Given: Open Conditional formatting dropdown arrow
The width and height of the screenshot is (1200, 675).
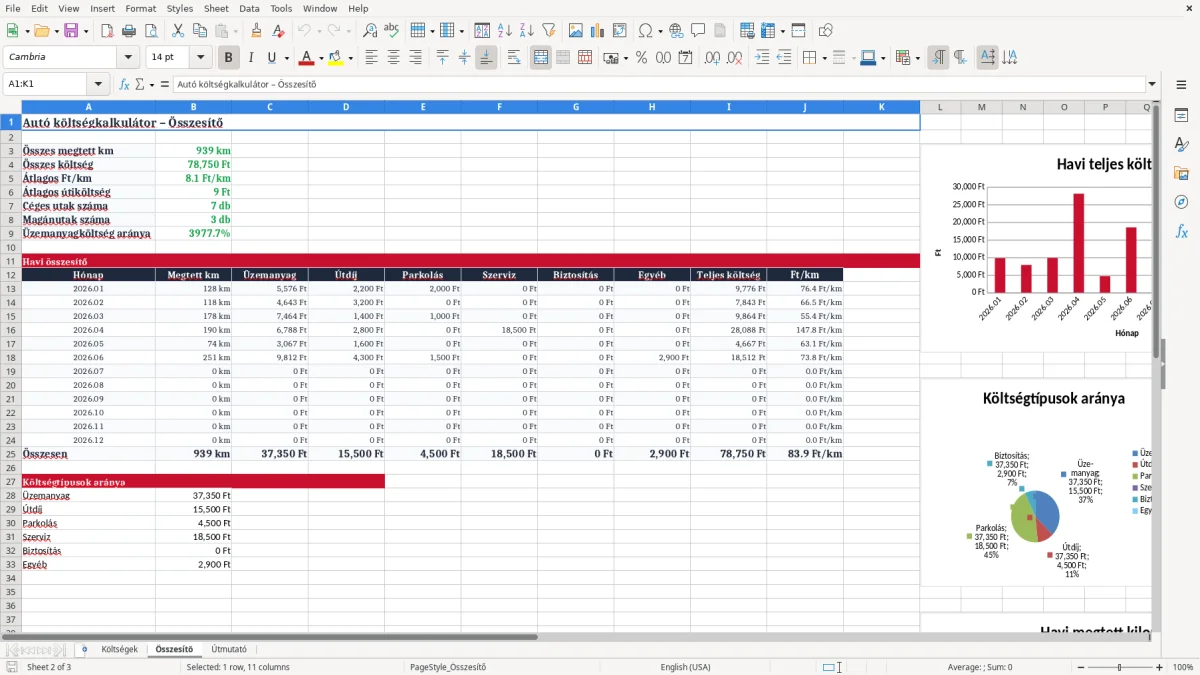Looking at the screenshot, I should [918, 58].
